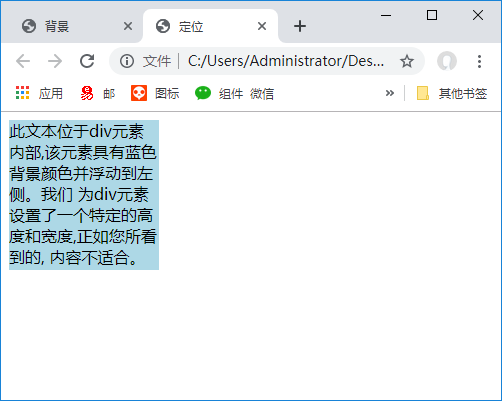This screenshot has width=502, height=401.
Task: Open the 组件 微信 bookmark
Action: point(234,93)
